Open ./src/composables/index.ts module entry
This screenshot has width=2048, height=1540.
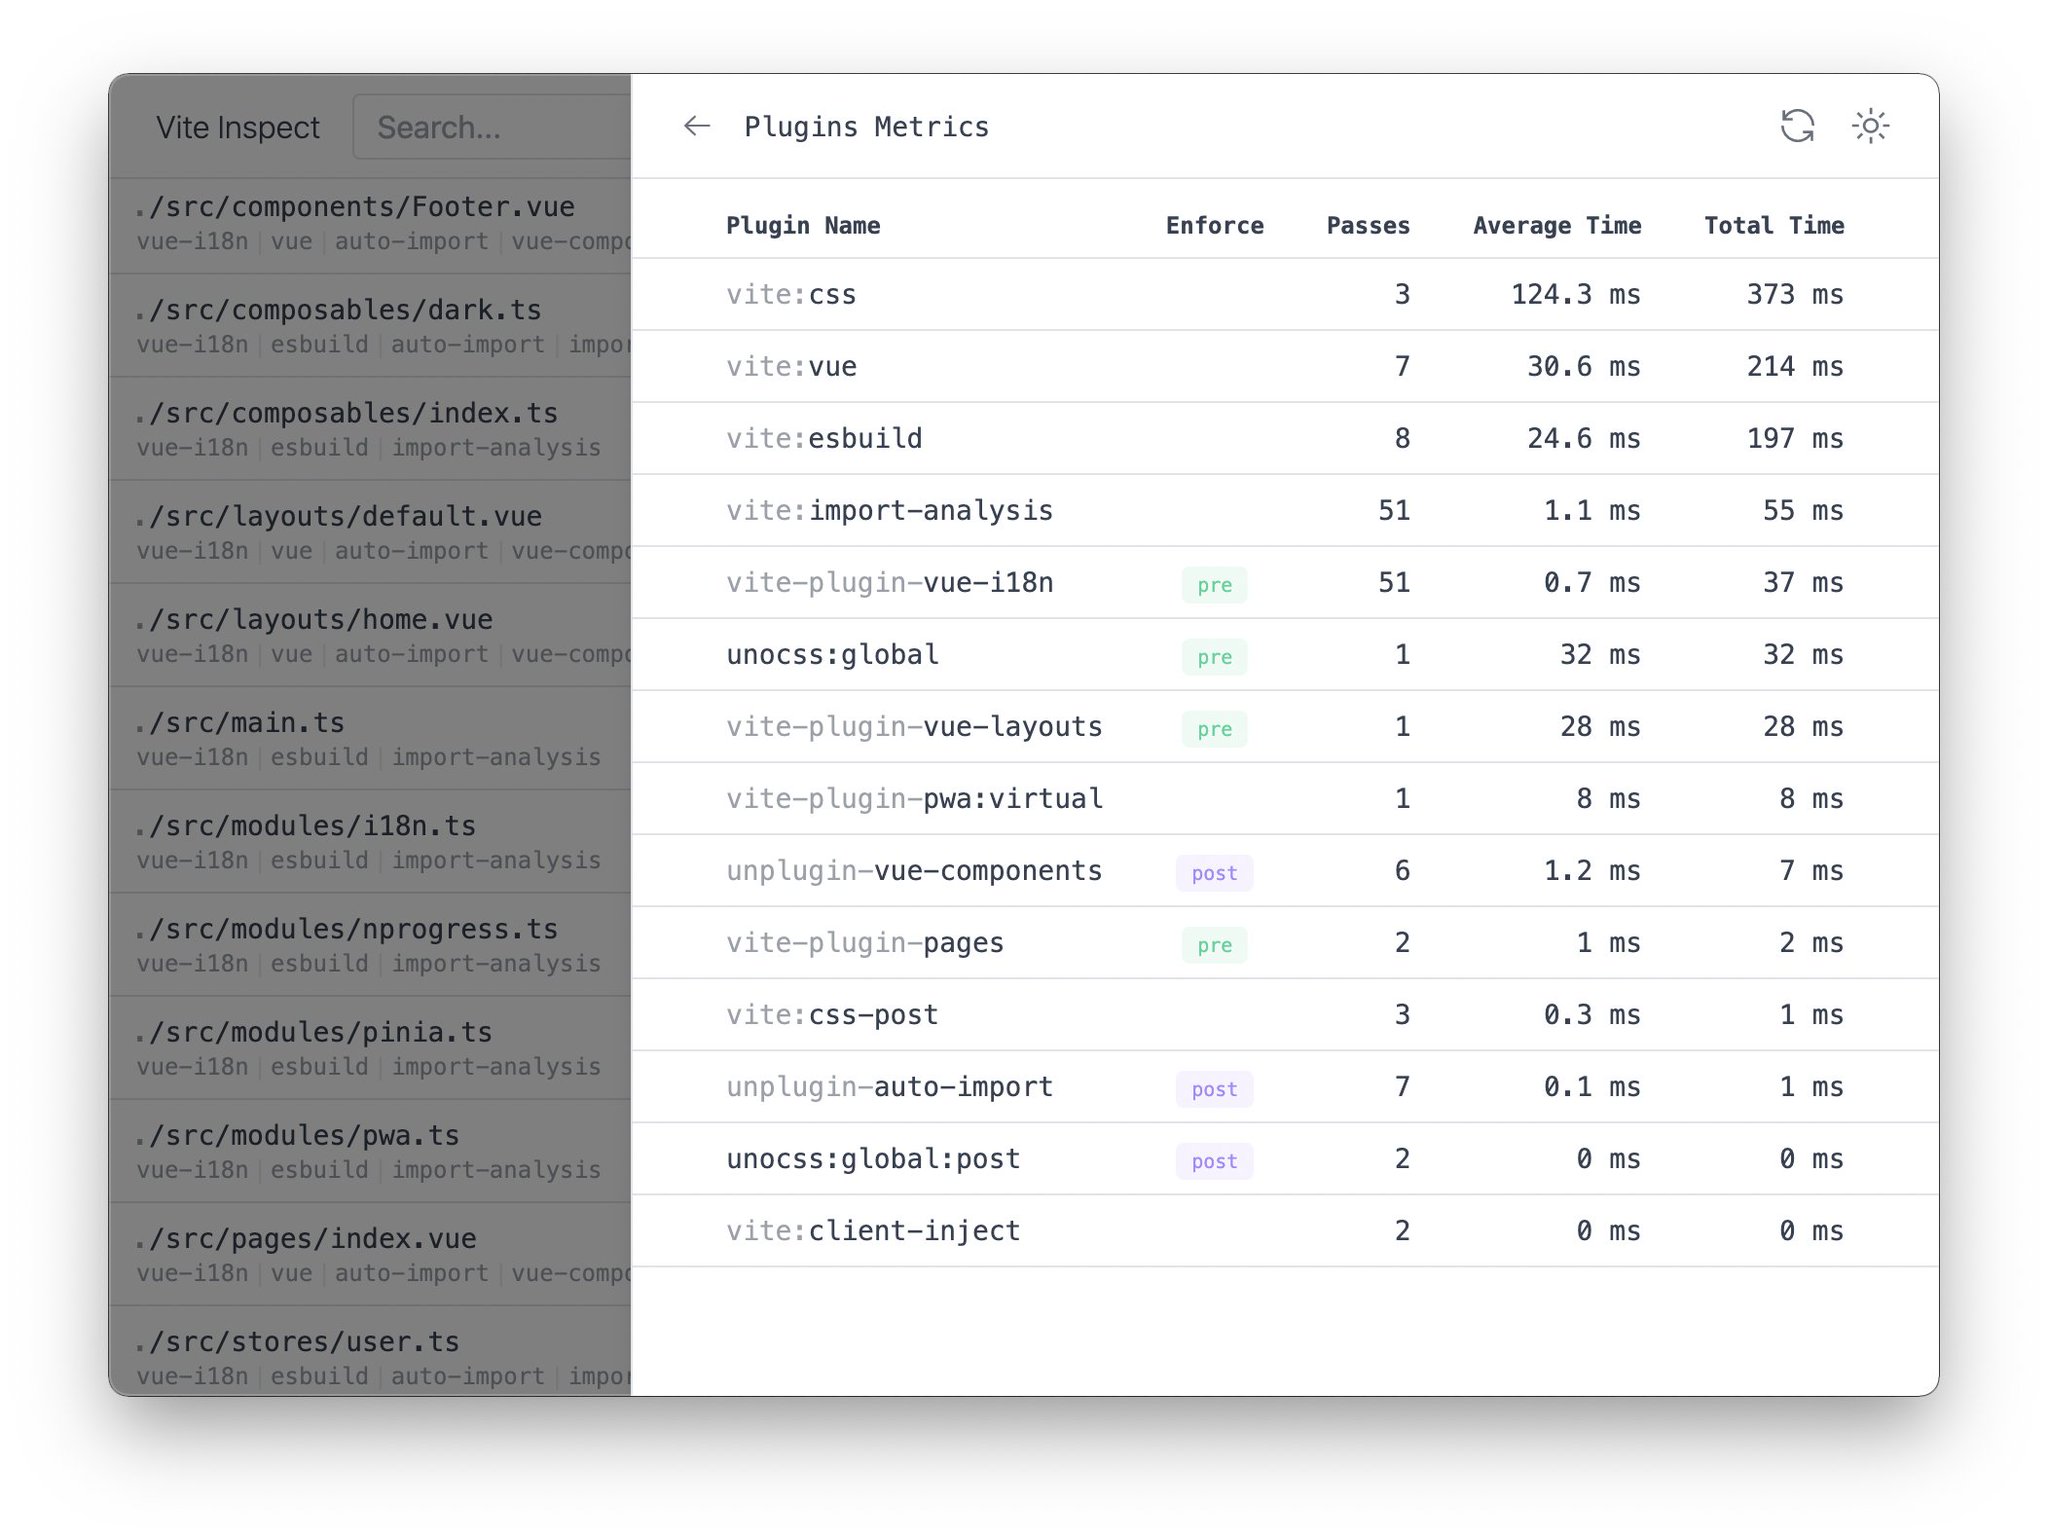coord(370,429)
